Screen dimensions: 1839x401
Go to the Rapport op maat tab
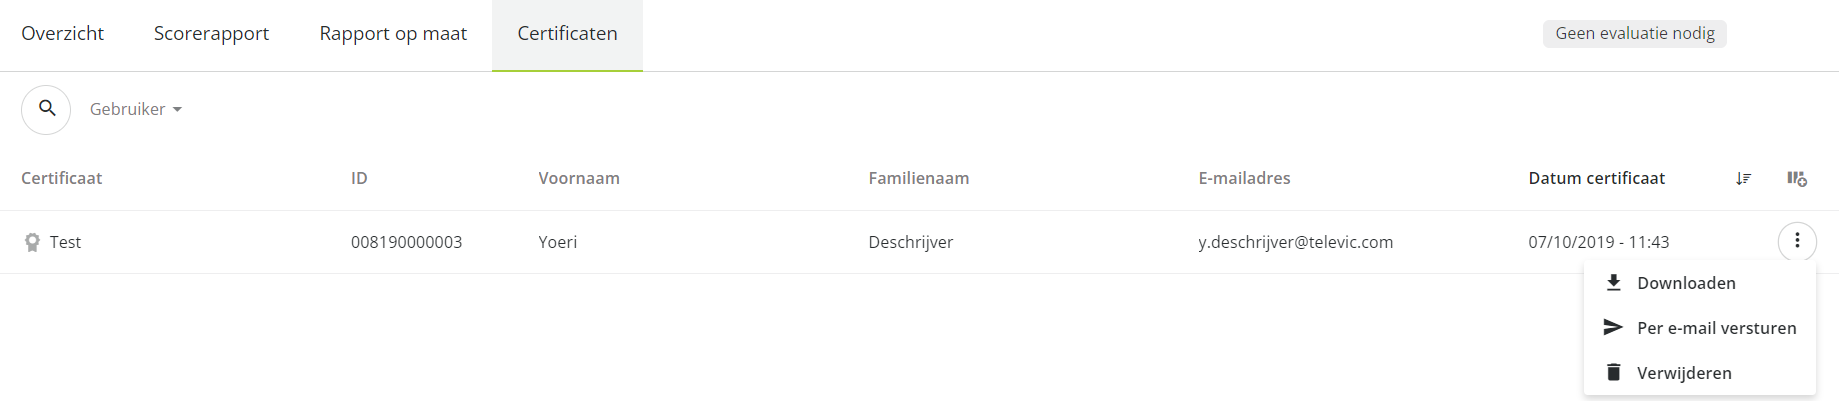pos(393,33)
